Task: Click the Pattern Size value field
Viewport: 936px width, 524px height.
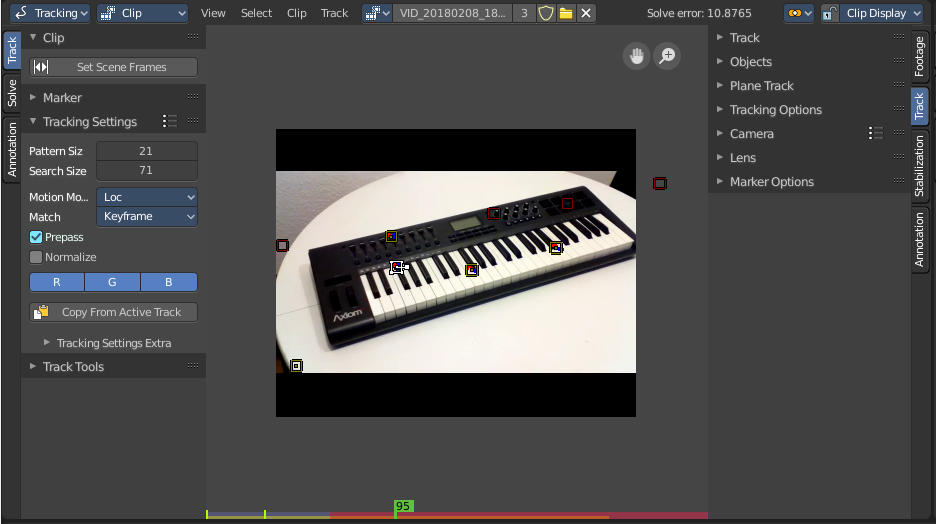Action: pos(147,151)
